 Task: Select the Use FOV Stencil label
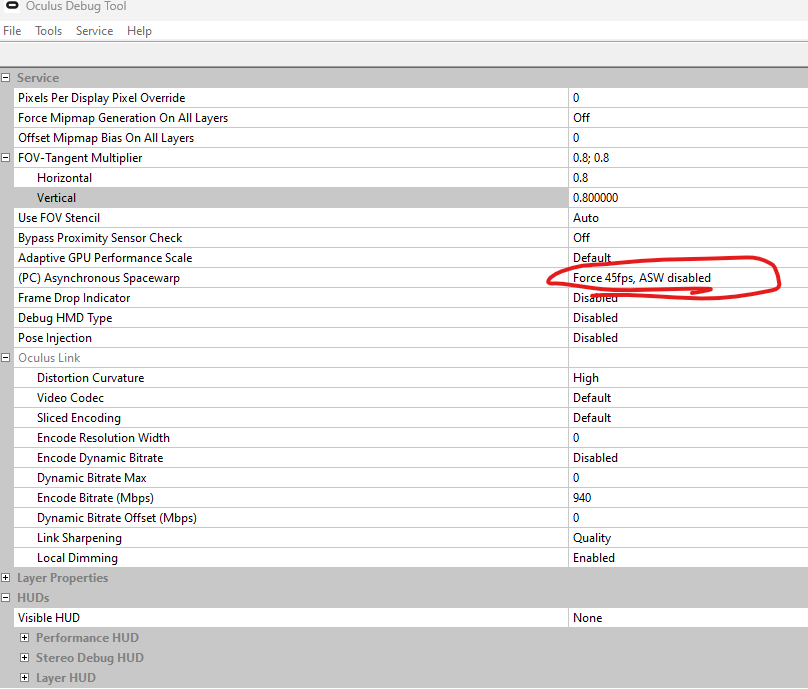tap(59, 218)
